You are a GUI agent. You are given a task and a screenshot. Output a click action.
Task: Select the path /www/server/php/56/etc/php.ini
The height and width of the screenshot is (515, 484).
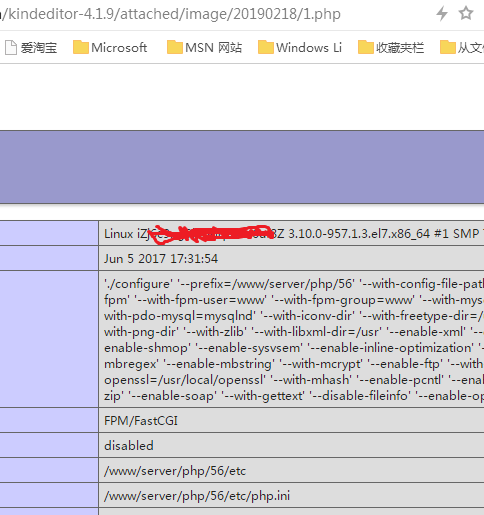[197, 496]
